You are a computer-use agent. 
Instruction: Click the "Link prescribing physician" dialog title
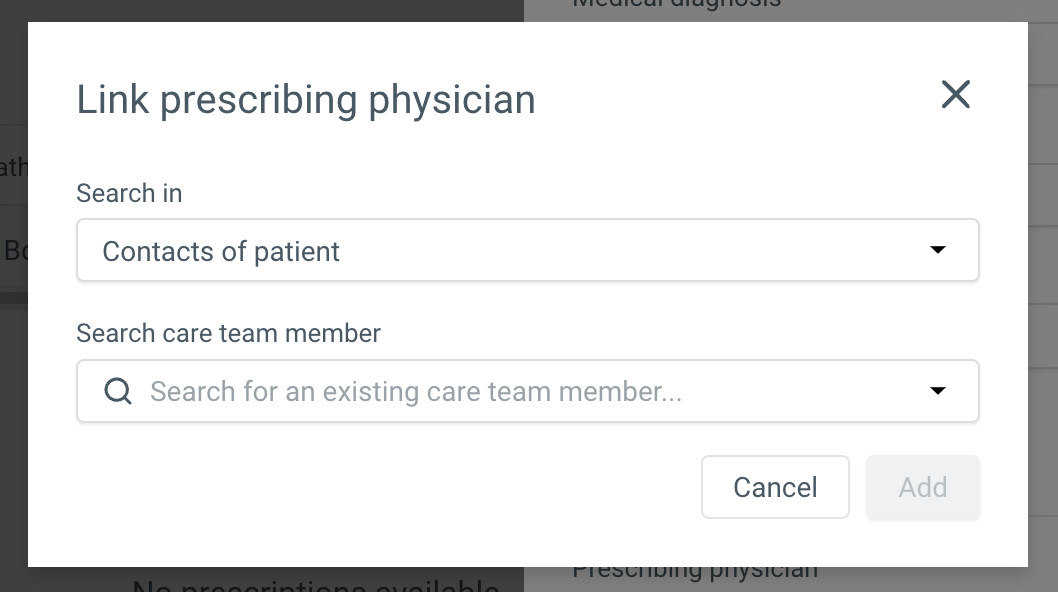point(306,100)
